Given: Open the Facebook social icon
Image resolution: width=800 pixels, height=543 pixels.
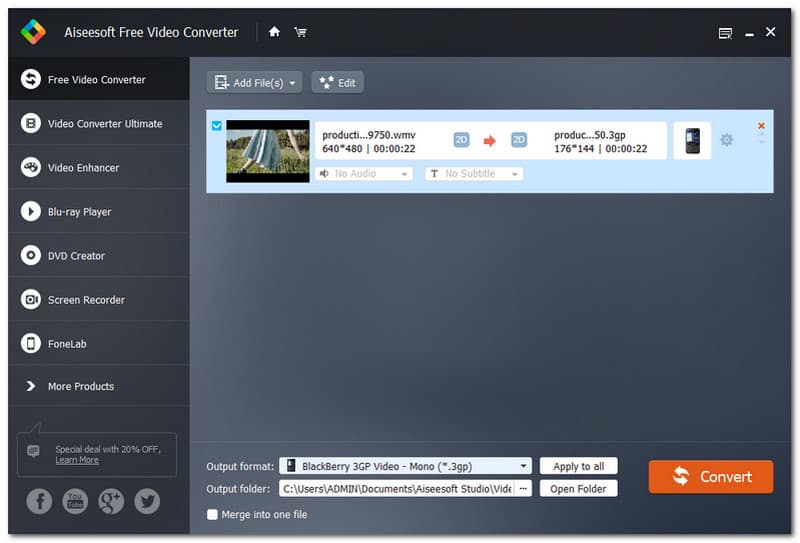Looking at the screenshot, I should (39, 501).
